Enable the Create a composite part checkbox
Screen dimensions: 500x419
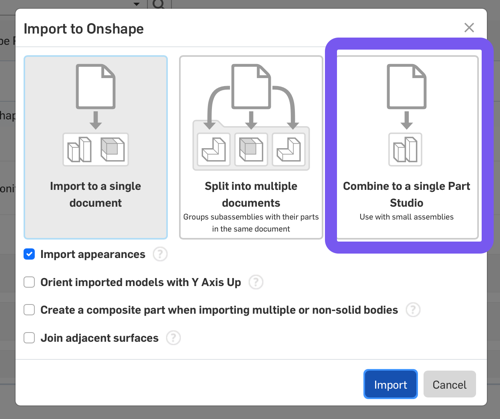(29, 310)
